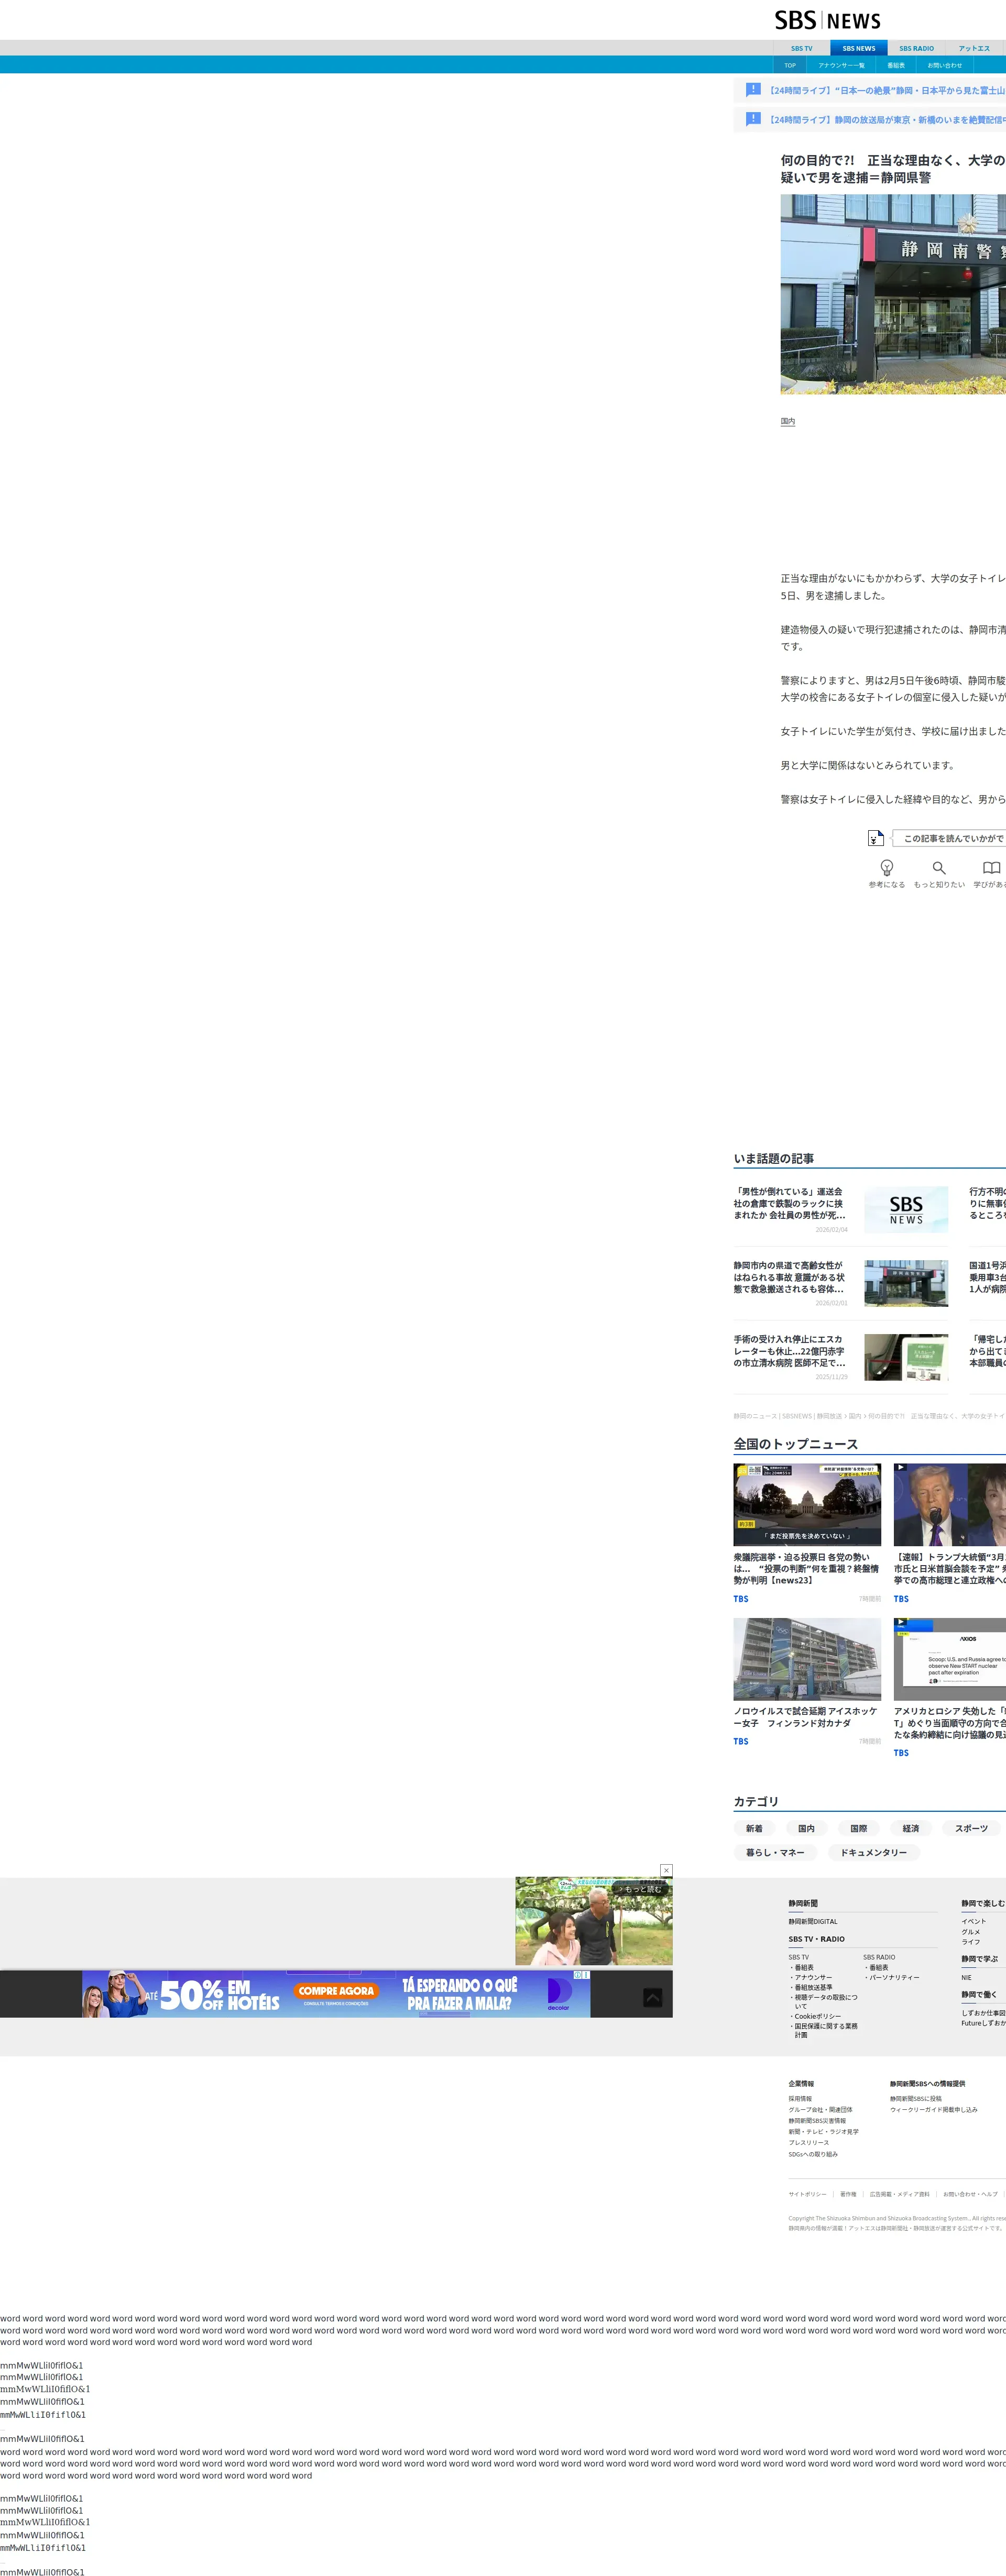This screenshot has width=1006, height=2576.
Task: Click the magnifier もっと知りたい reaction icon
Action: (x=939, y=867)
